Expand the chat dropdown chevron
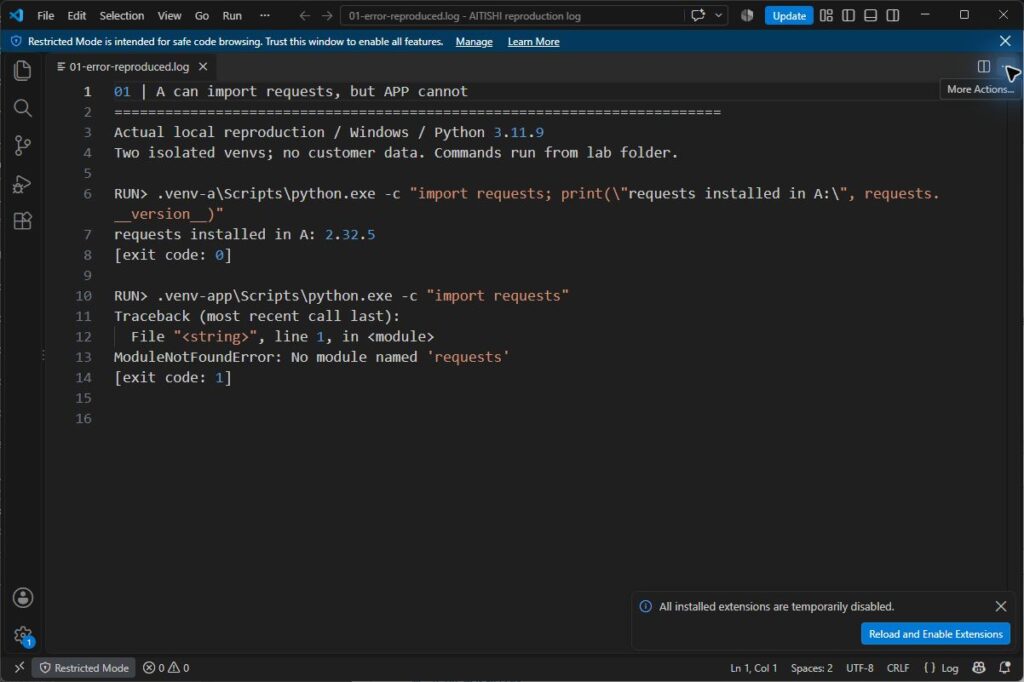Screen dimensions: 1024x682 click(718, 15)
